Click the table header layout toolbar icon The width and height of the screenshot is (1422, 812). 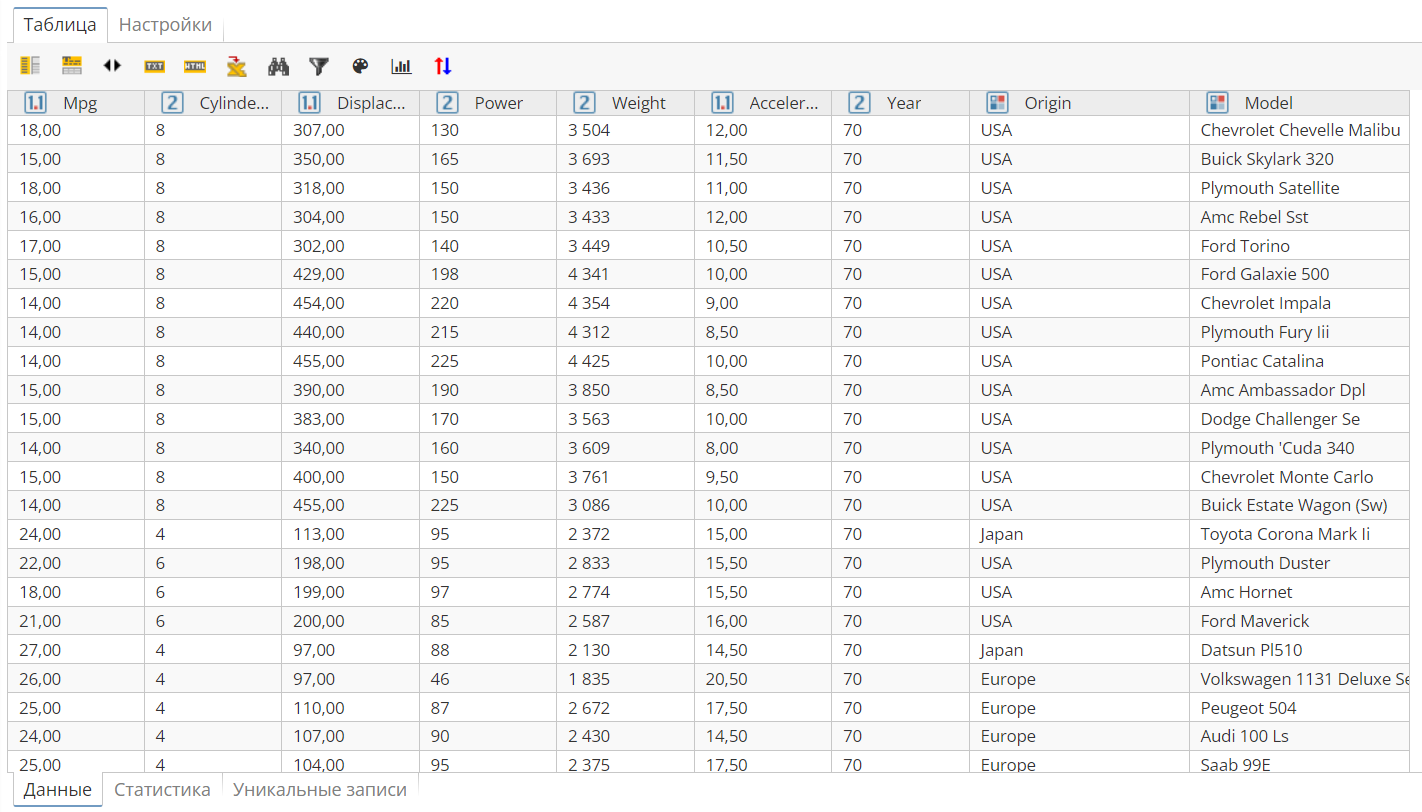(x=72, y=66)
